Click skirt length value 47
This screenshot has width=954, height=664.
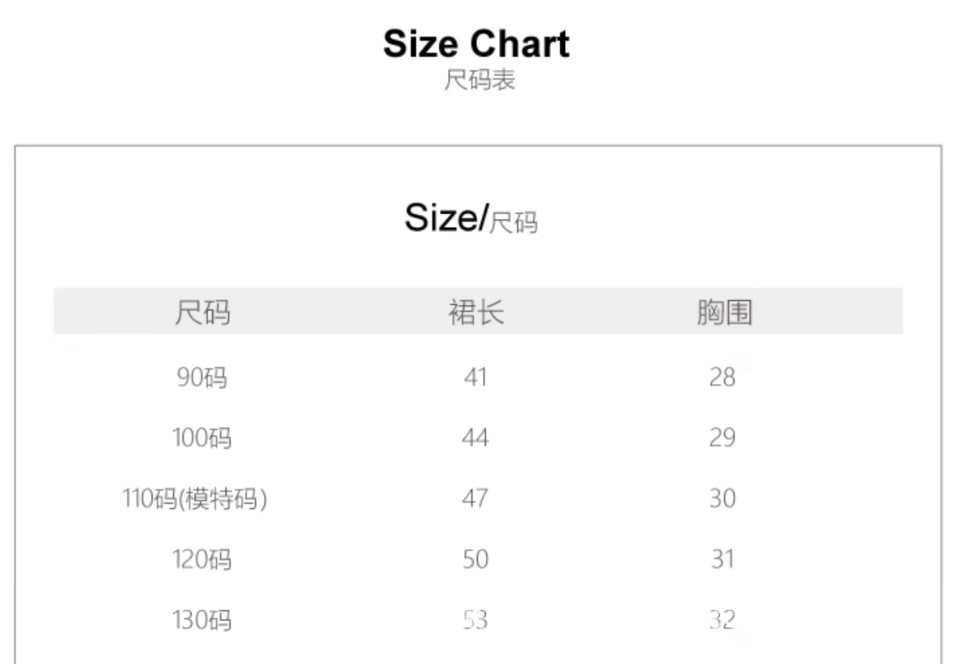click(x=475, y=498)
